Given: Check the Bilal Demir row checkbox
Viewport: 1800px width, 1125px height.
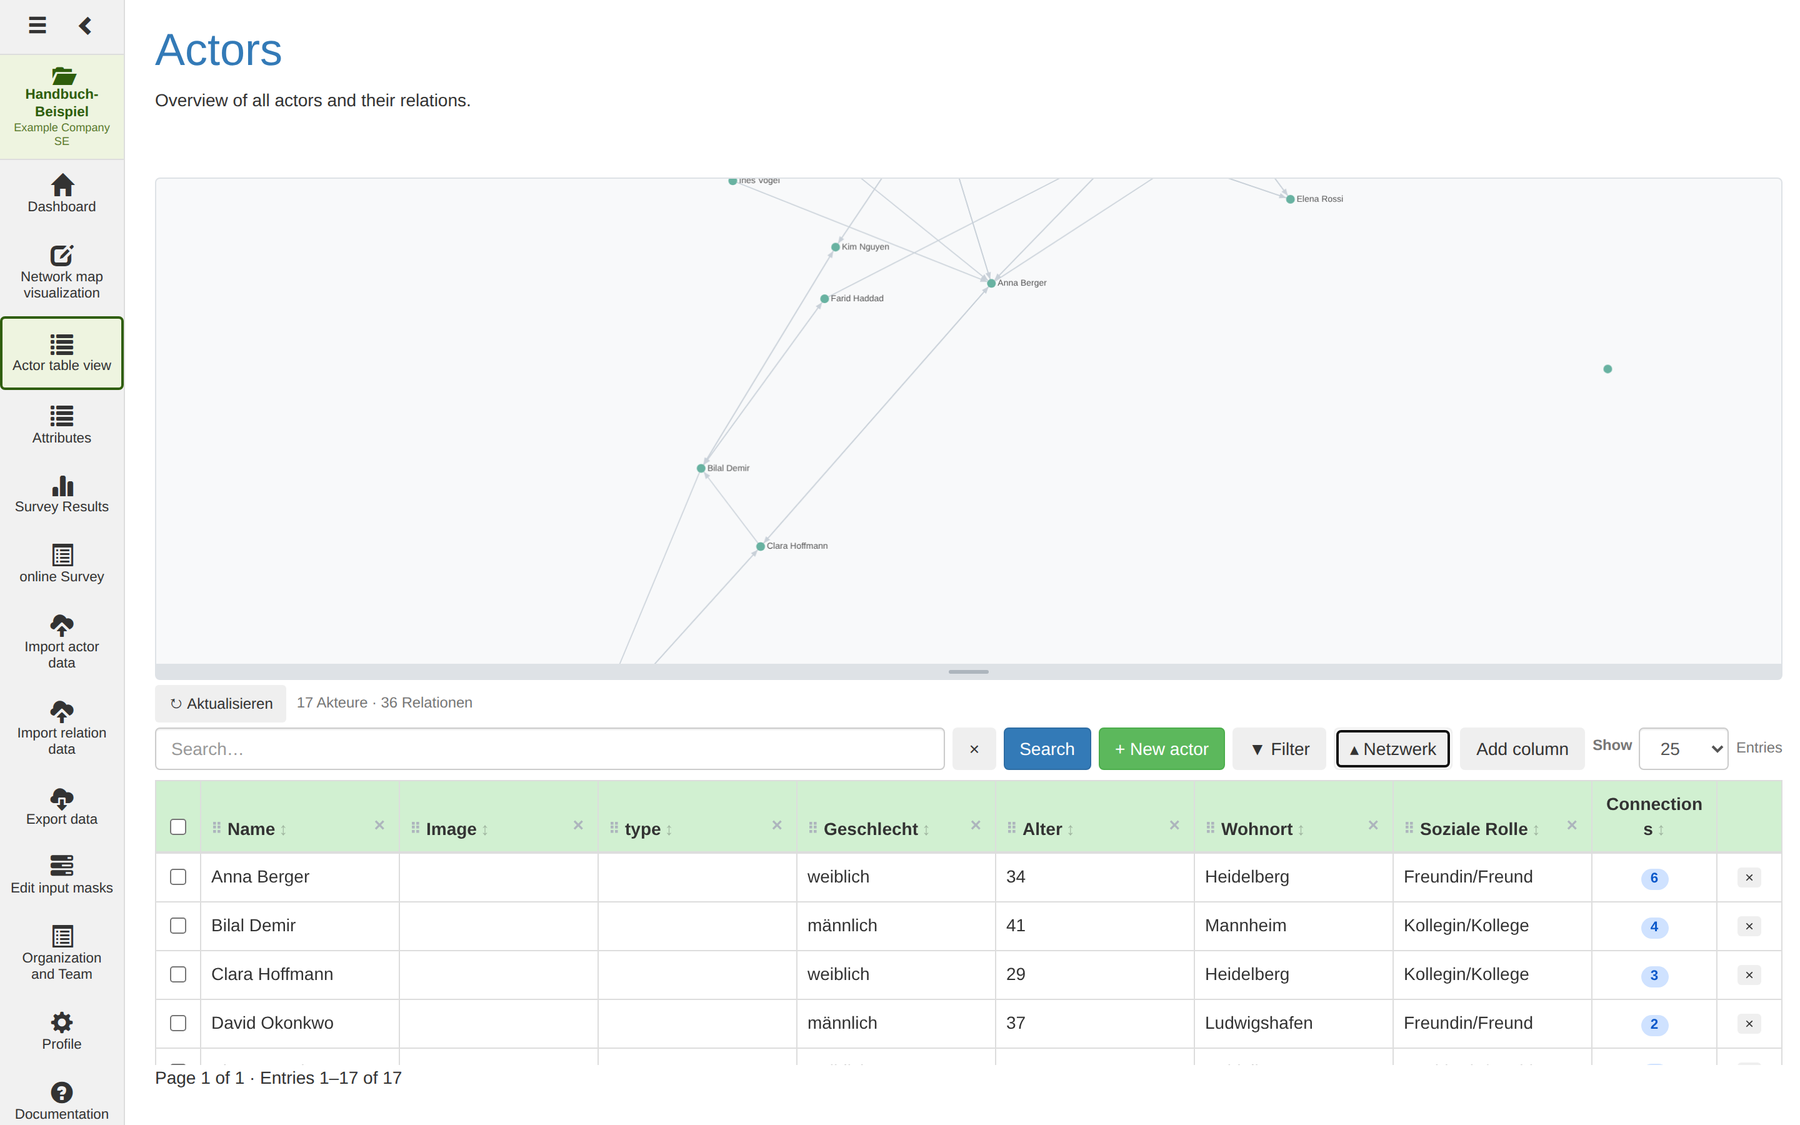Looking at the screenshot, I should pyautogui.click(x=178, y=926).
